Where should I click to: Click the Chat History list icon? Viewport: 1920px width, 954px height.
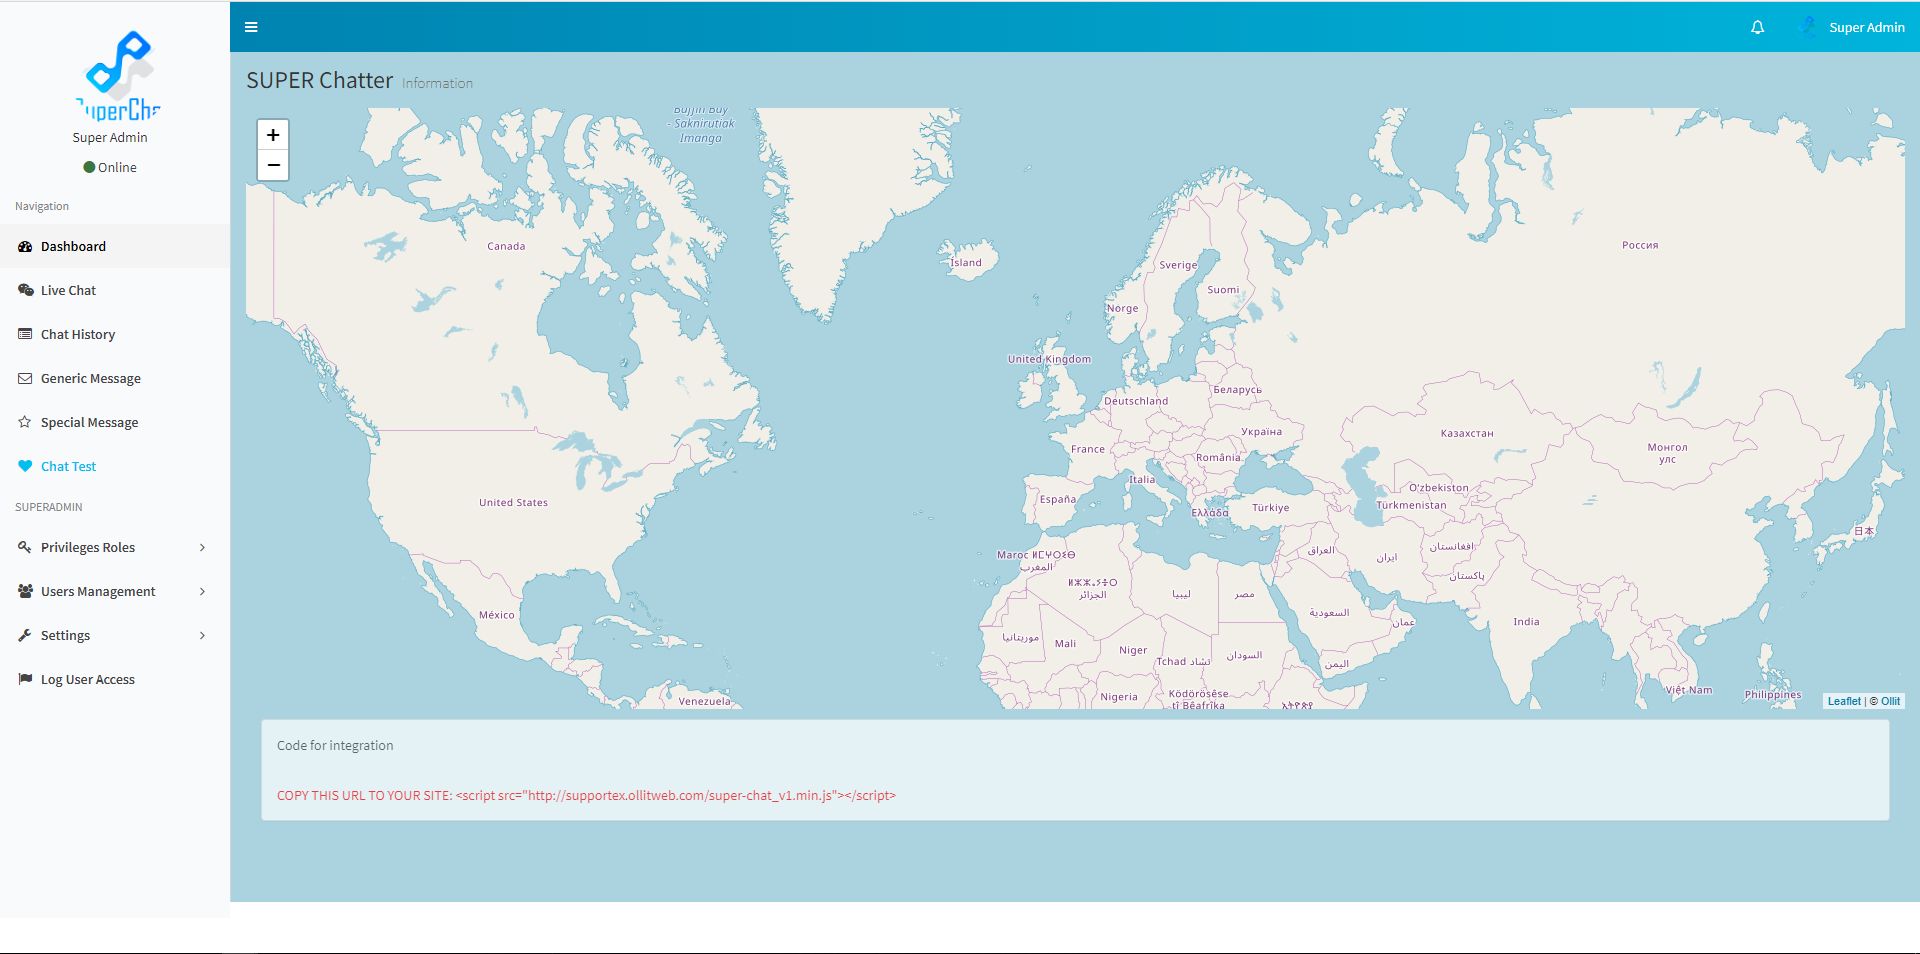coord(25,334)
